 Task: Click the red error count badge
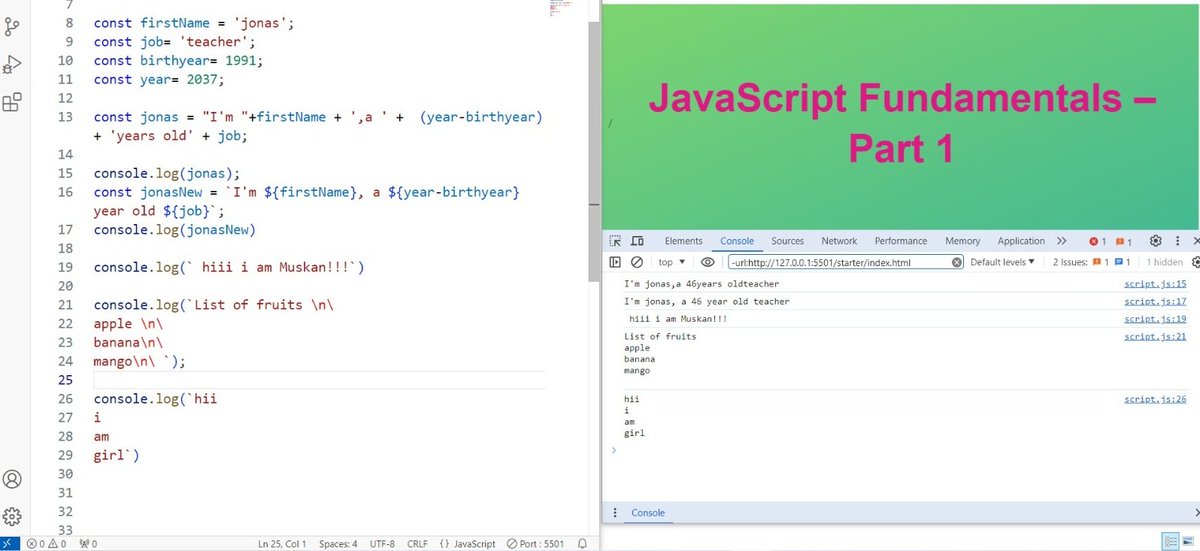tap(1097, 241)
